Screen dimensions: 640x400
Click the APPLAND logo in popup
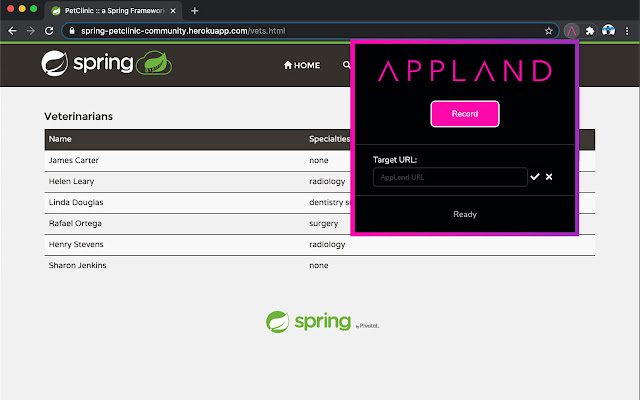[x=465, y=71]
